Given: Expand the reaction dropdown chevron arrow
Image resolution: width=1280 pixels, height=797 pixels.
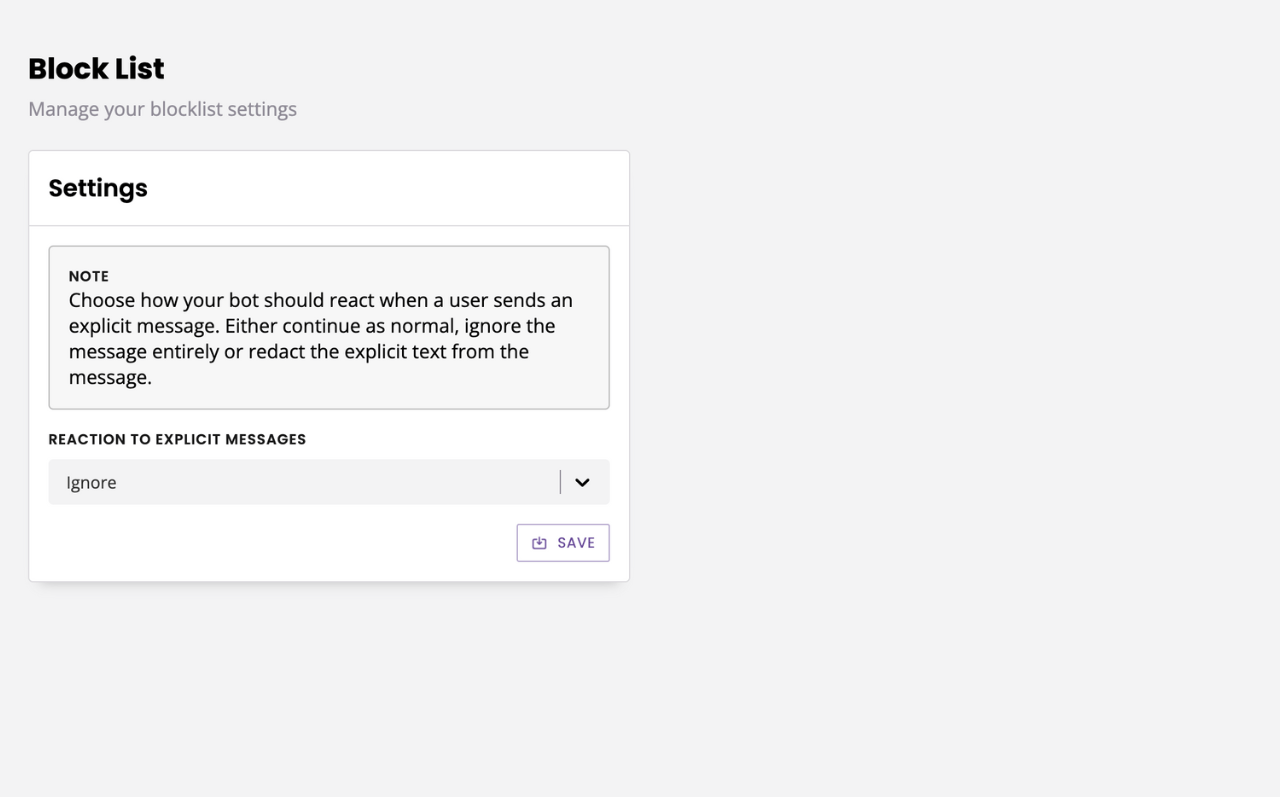Looking at the screenshot, I should coord(582,482).
